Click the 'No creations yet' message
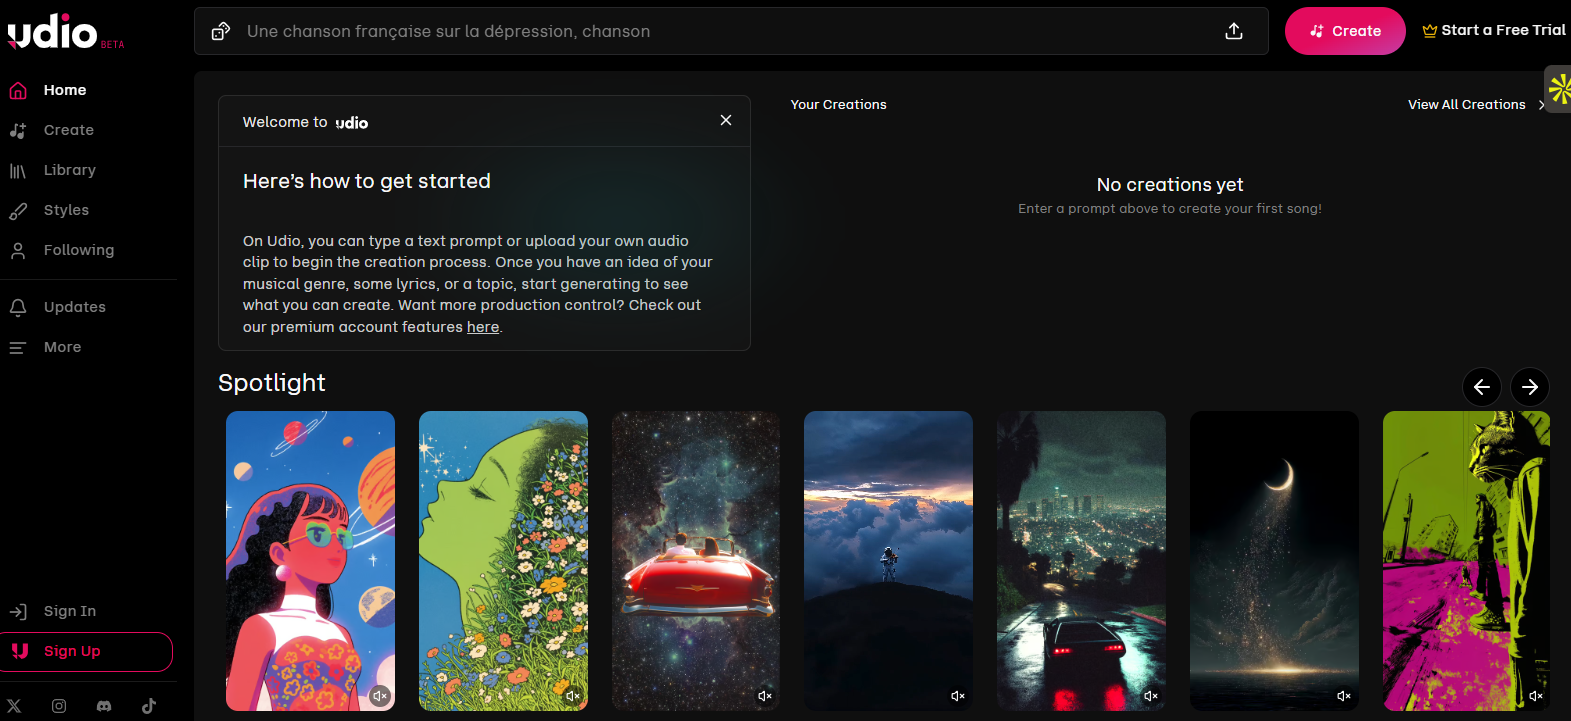Screen dimensions: 1571x721 (x=1170, y=185)
